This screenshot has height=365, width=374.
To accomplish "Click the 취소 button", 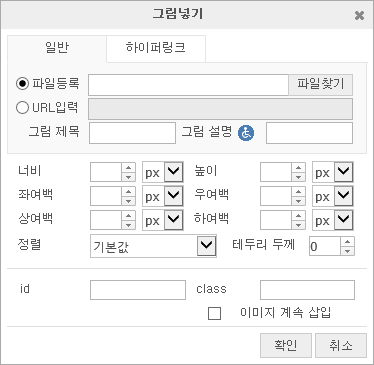I will (341, 345).
